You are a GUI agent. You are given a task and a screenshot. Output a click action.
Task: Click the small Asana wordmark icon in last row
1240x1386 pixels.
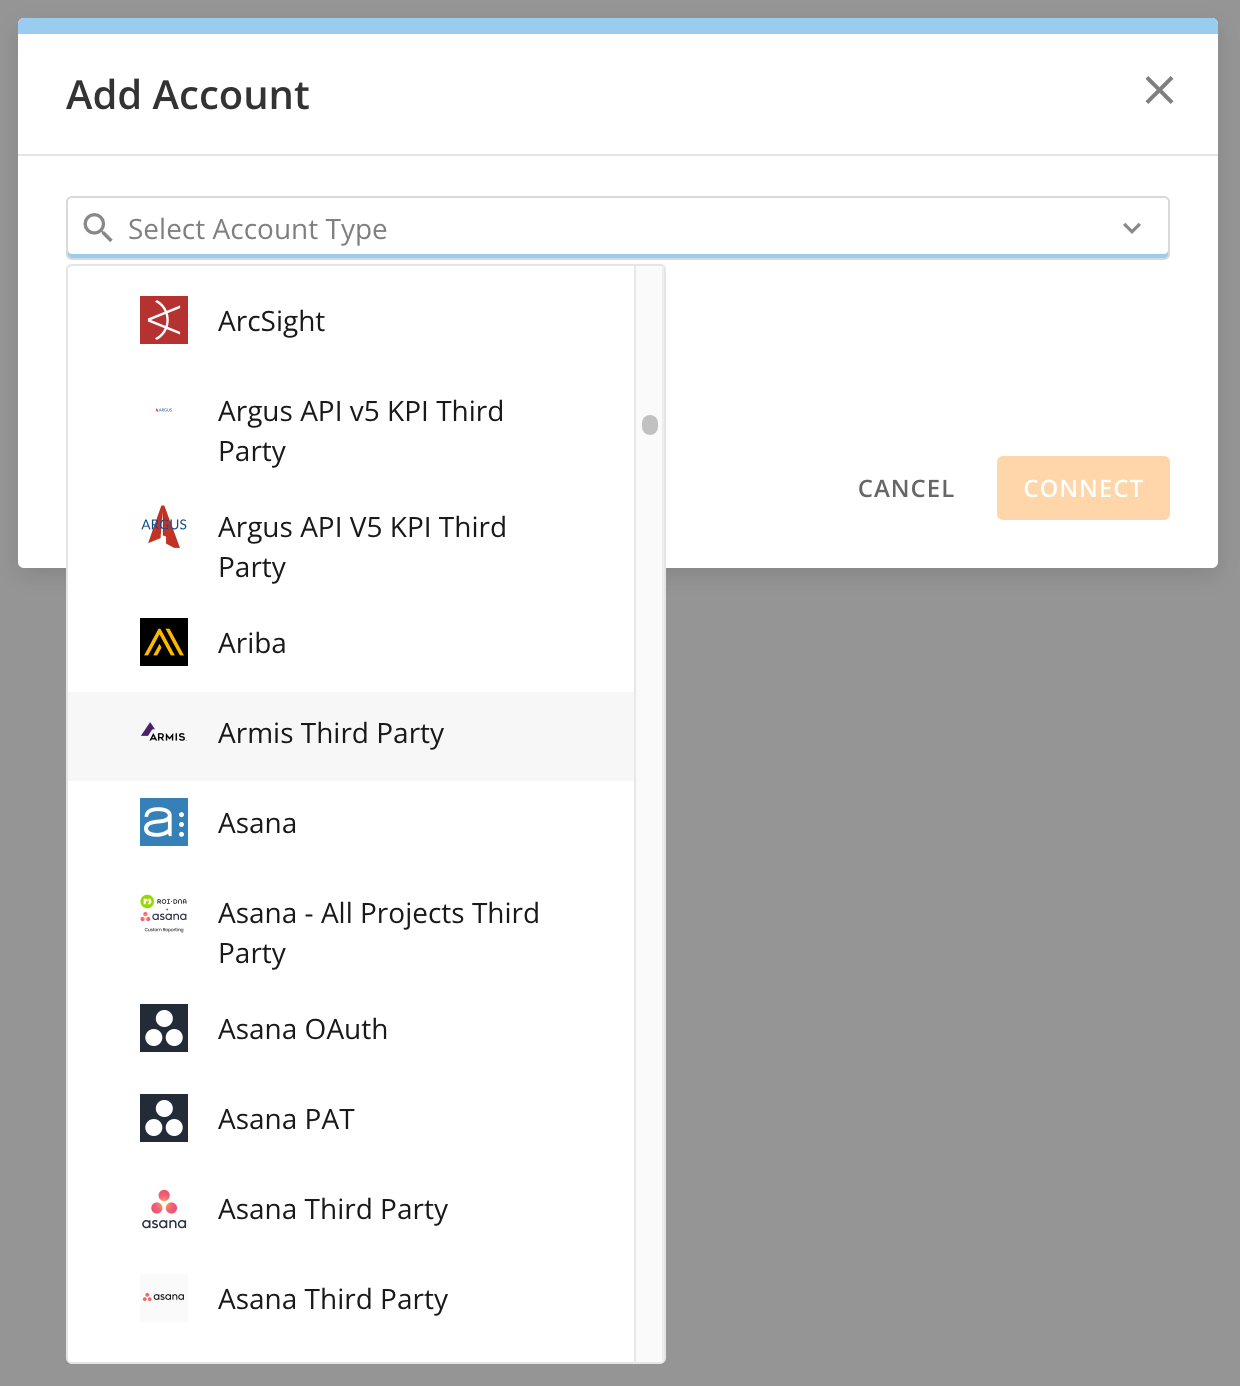[164, 1298]
